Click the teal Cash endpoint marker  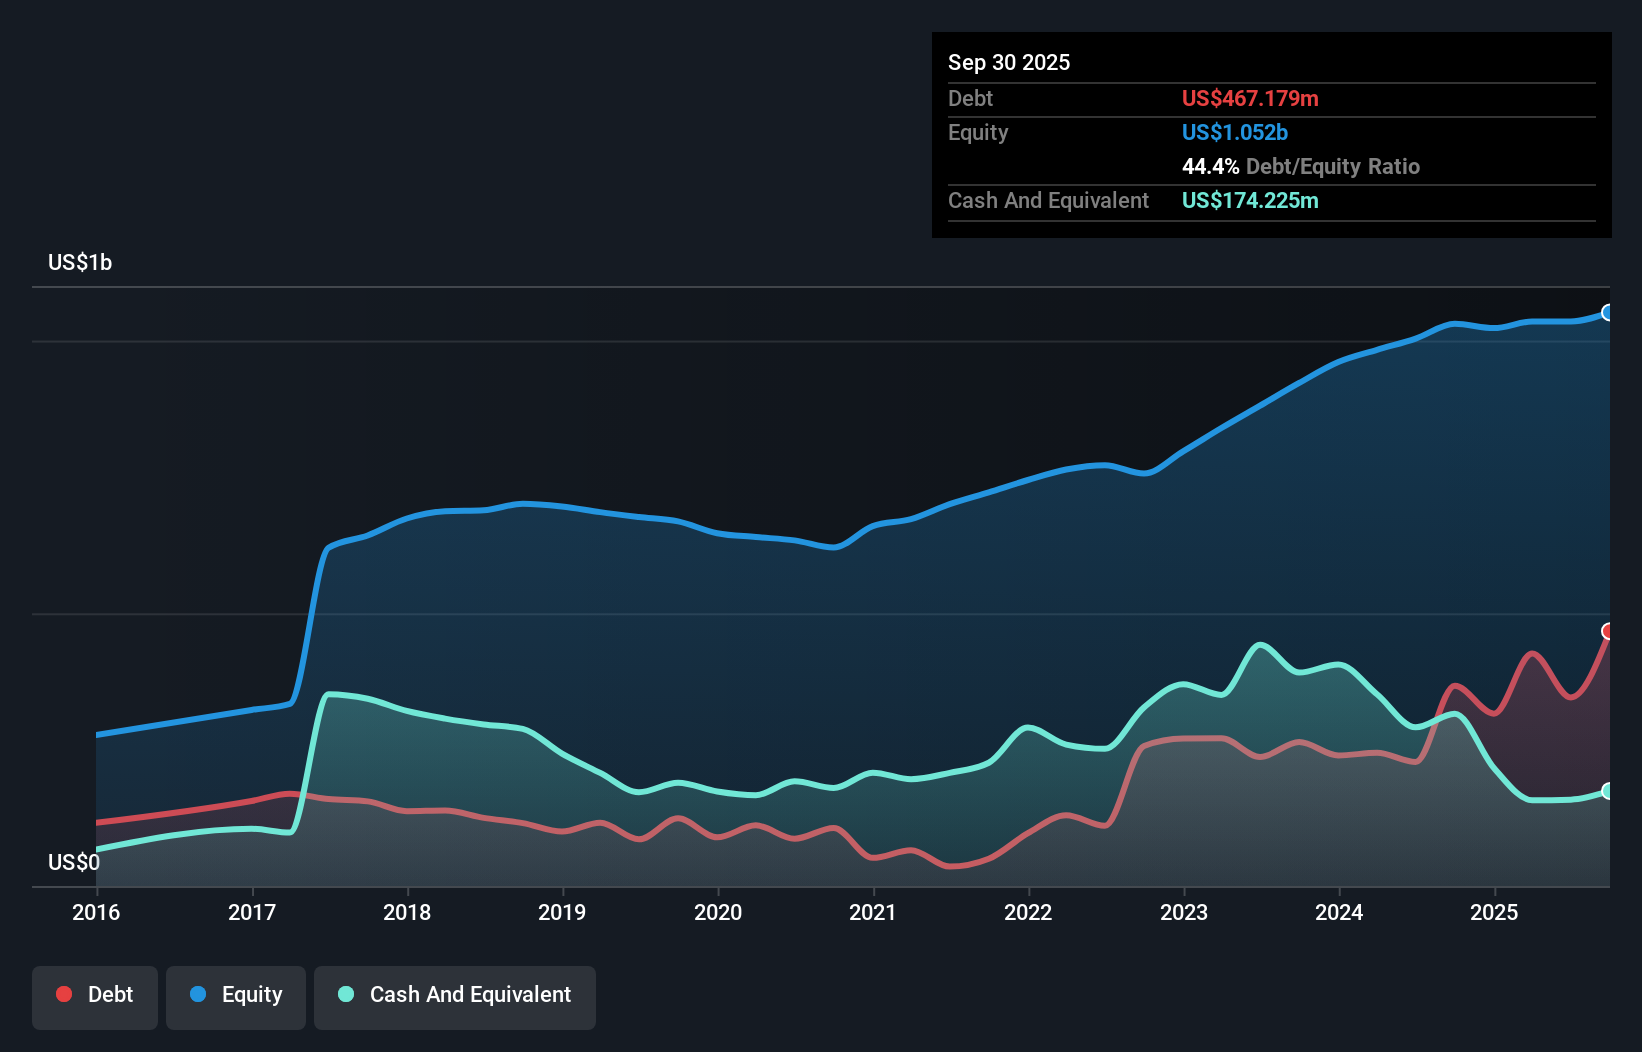(x=1608, y=791)
